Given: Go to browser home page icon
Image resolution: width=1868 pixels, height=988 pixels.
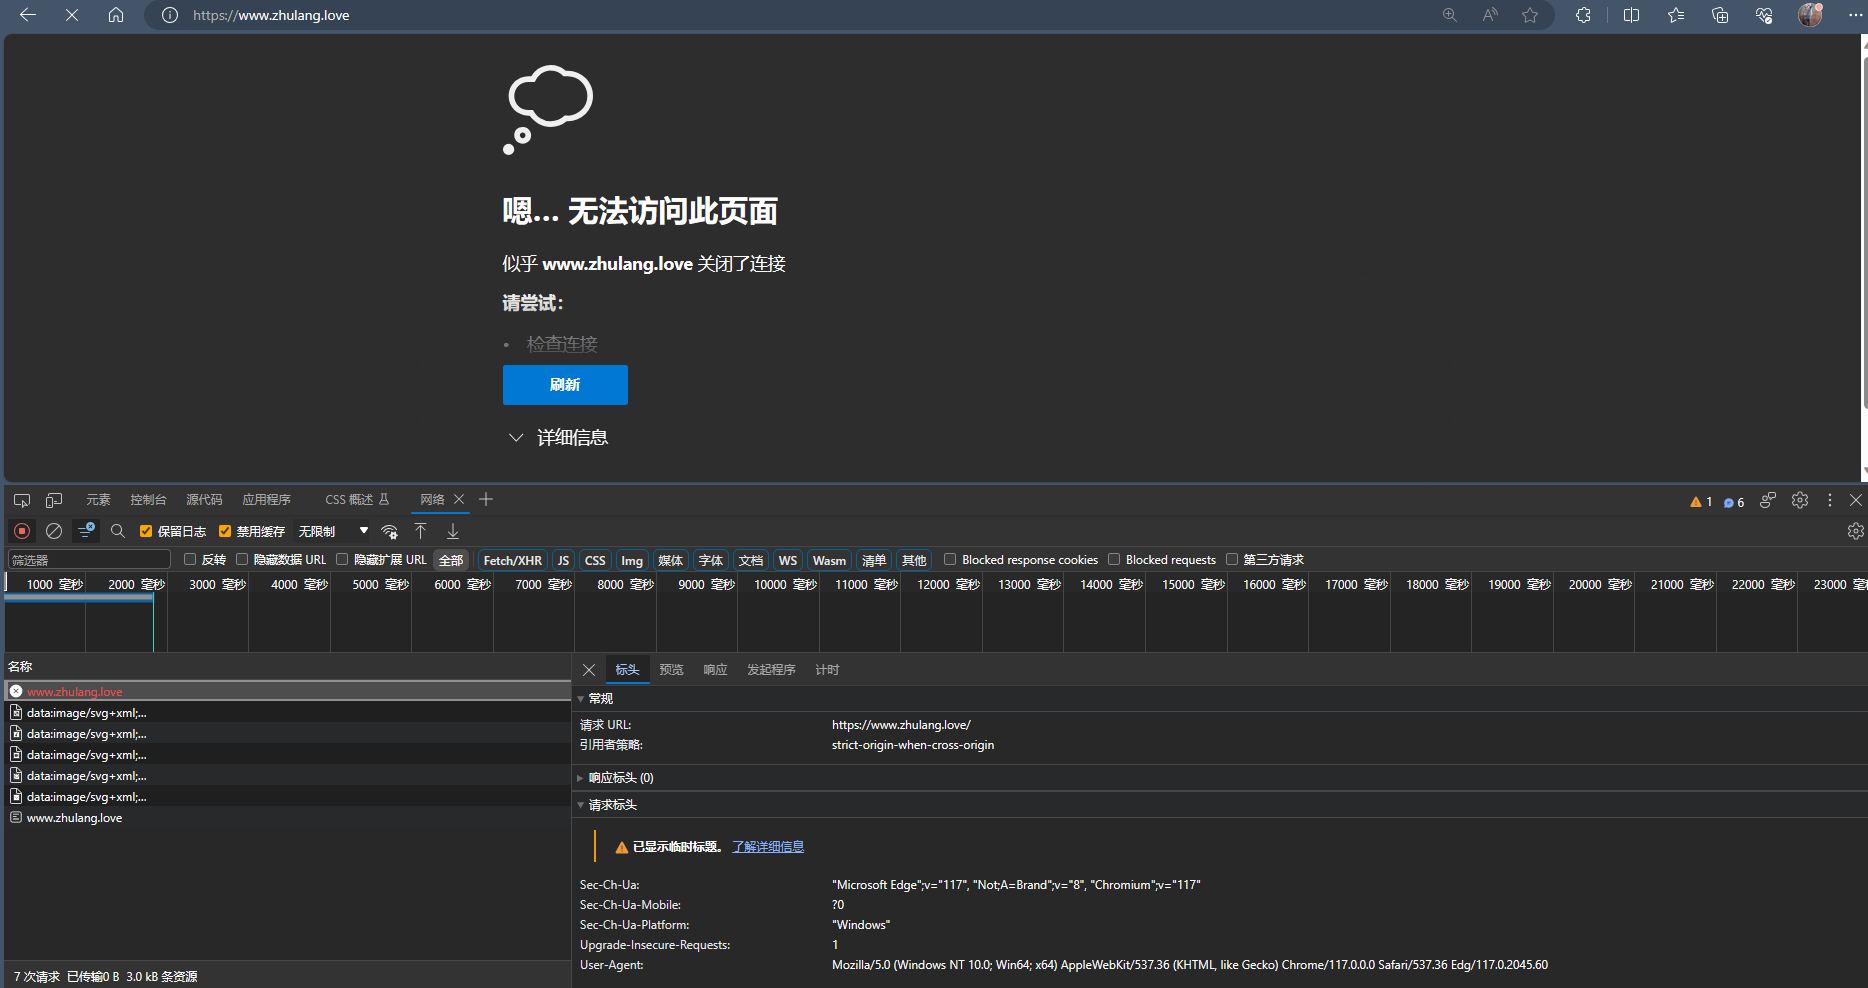Looking at the screenshot, I should [116, 15].
